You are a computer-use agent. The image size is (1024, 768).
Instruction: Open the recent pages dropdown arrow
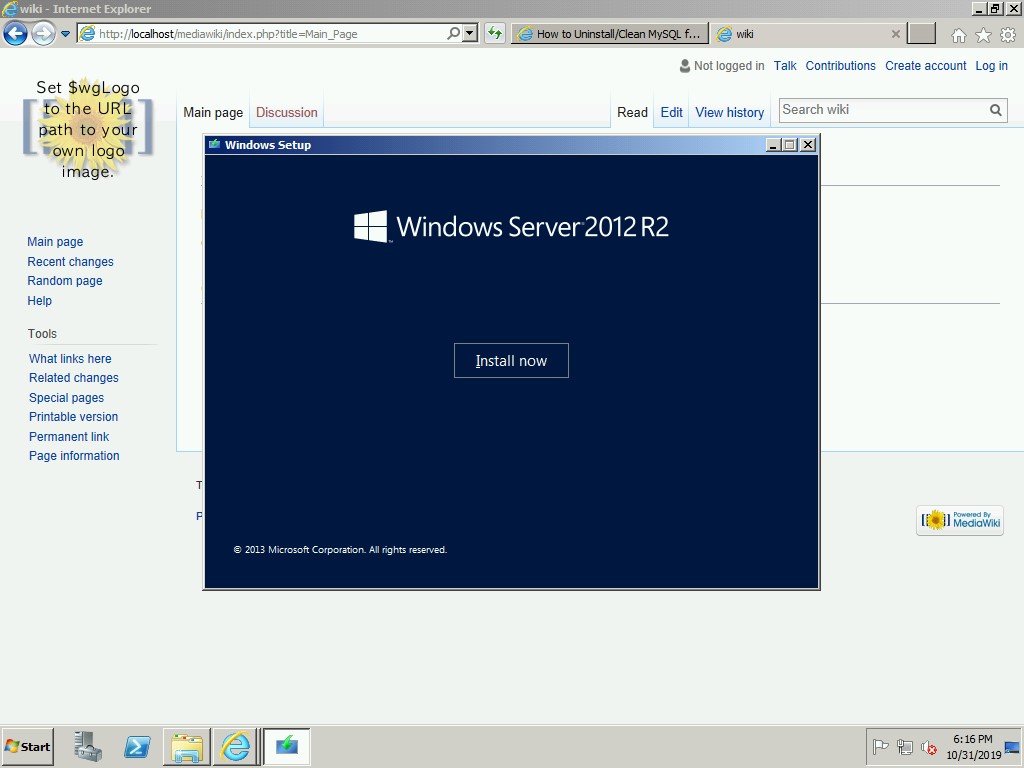tap(65, 34)
